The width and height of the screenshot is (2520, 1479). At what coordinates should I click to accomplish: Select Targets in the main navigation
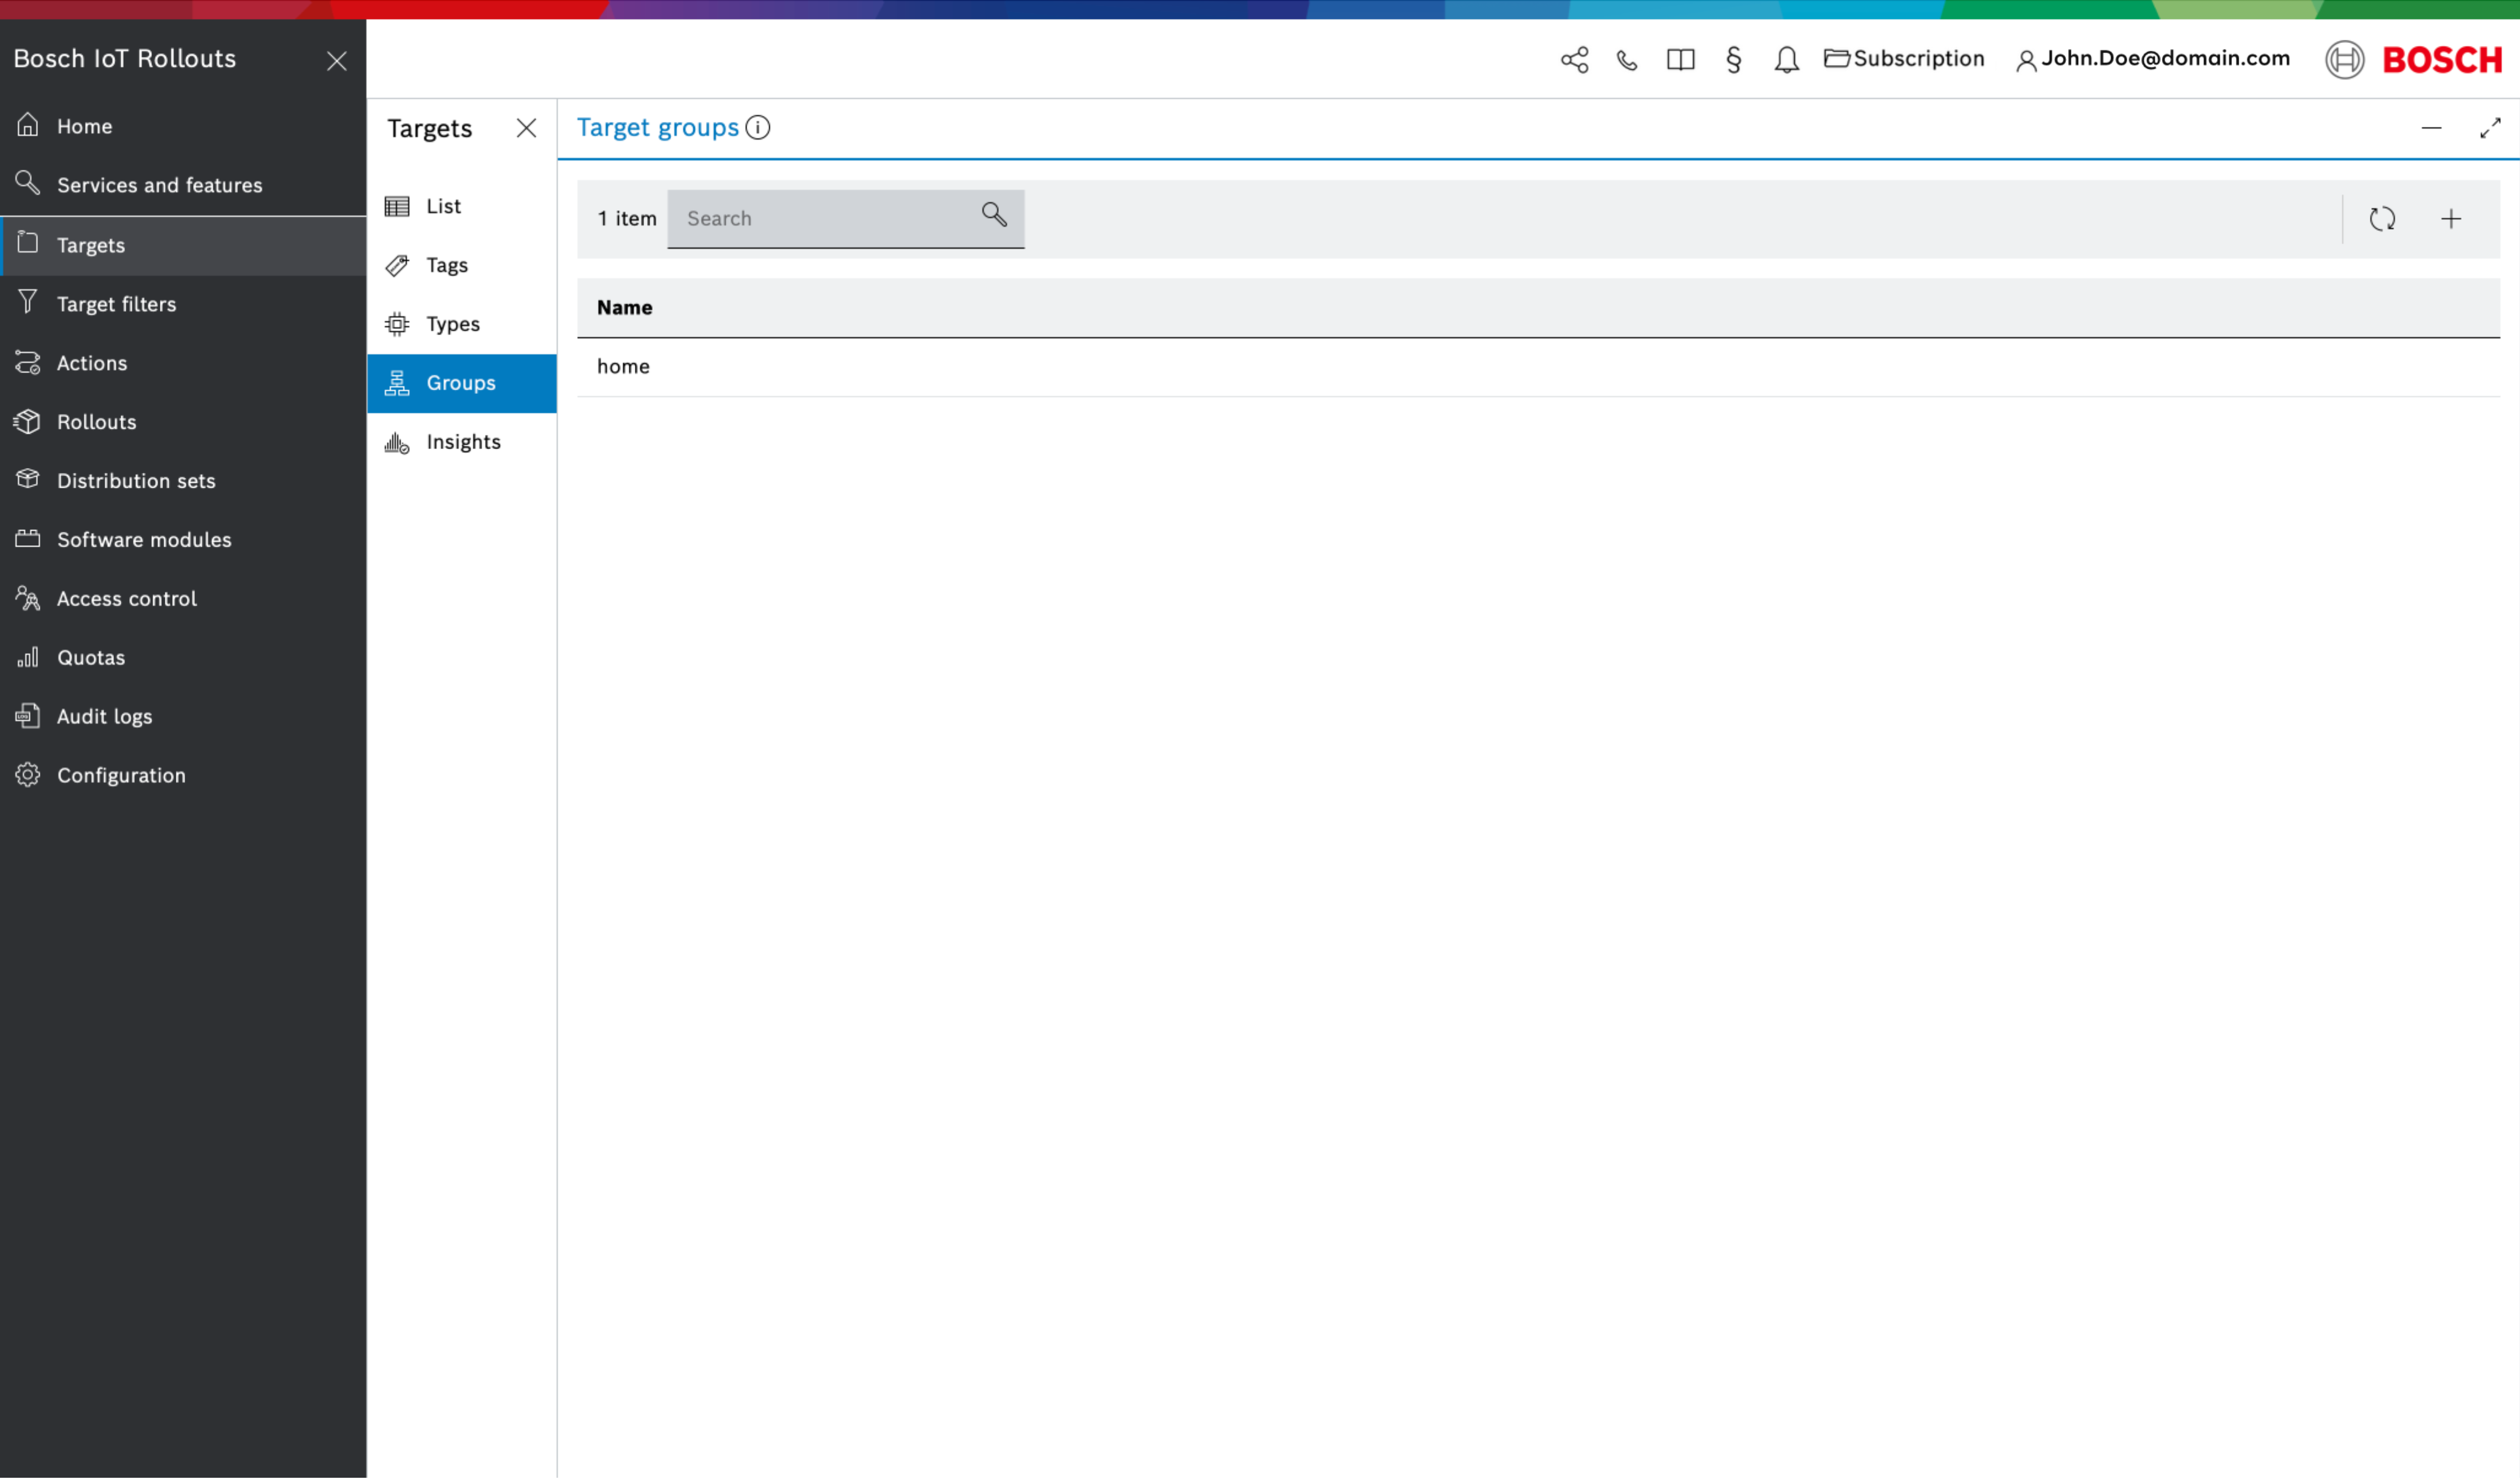183,245
